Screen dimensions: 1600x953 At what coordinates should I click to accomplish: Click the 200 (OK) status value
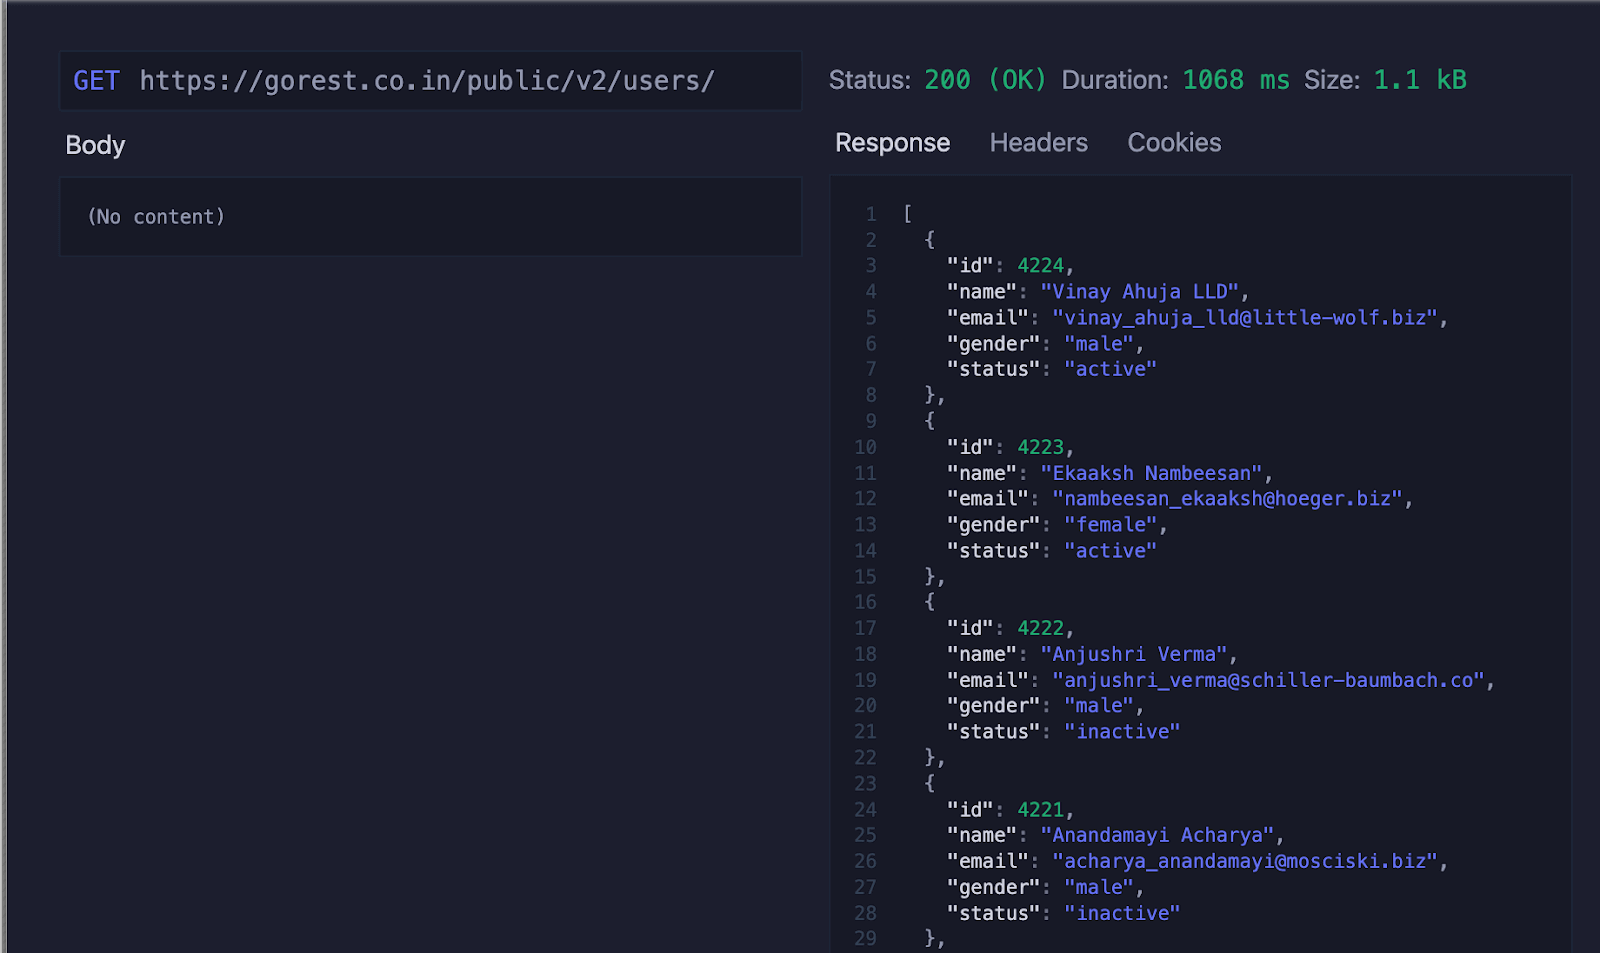(x=985, y=80)
